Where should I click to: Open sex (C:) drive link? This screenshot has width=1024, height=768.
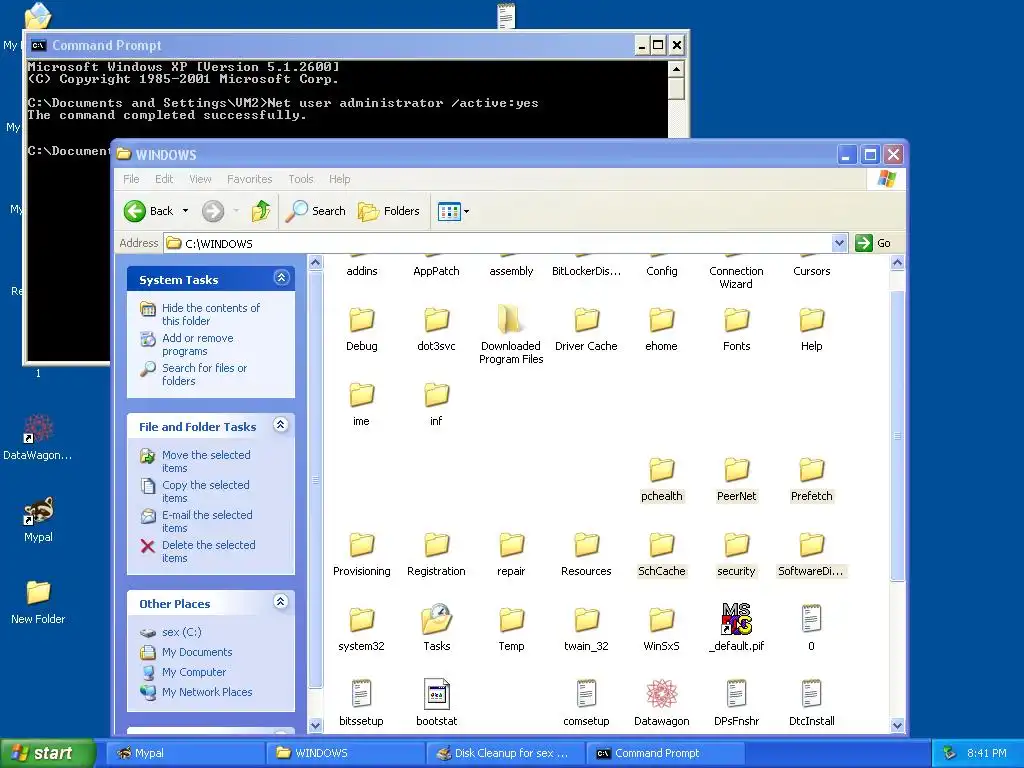click(x=182, y=632)
